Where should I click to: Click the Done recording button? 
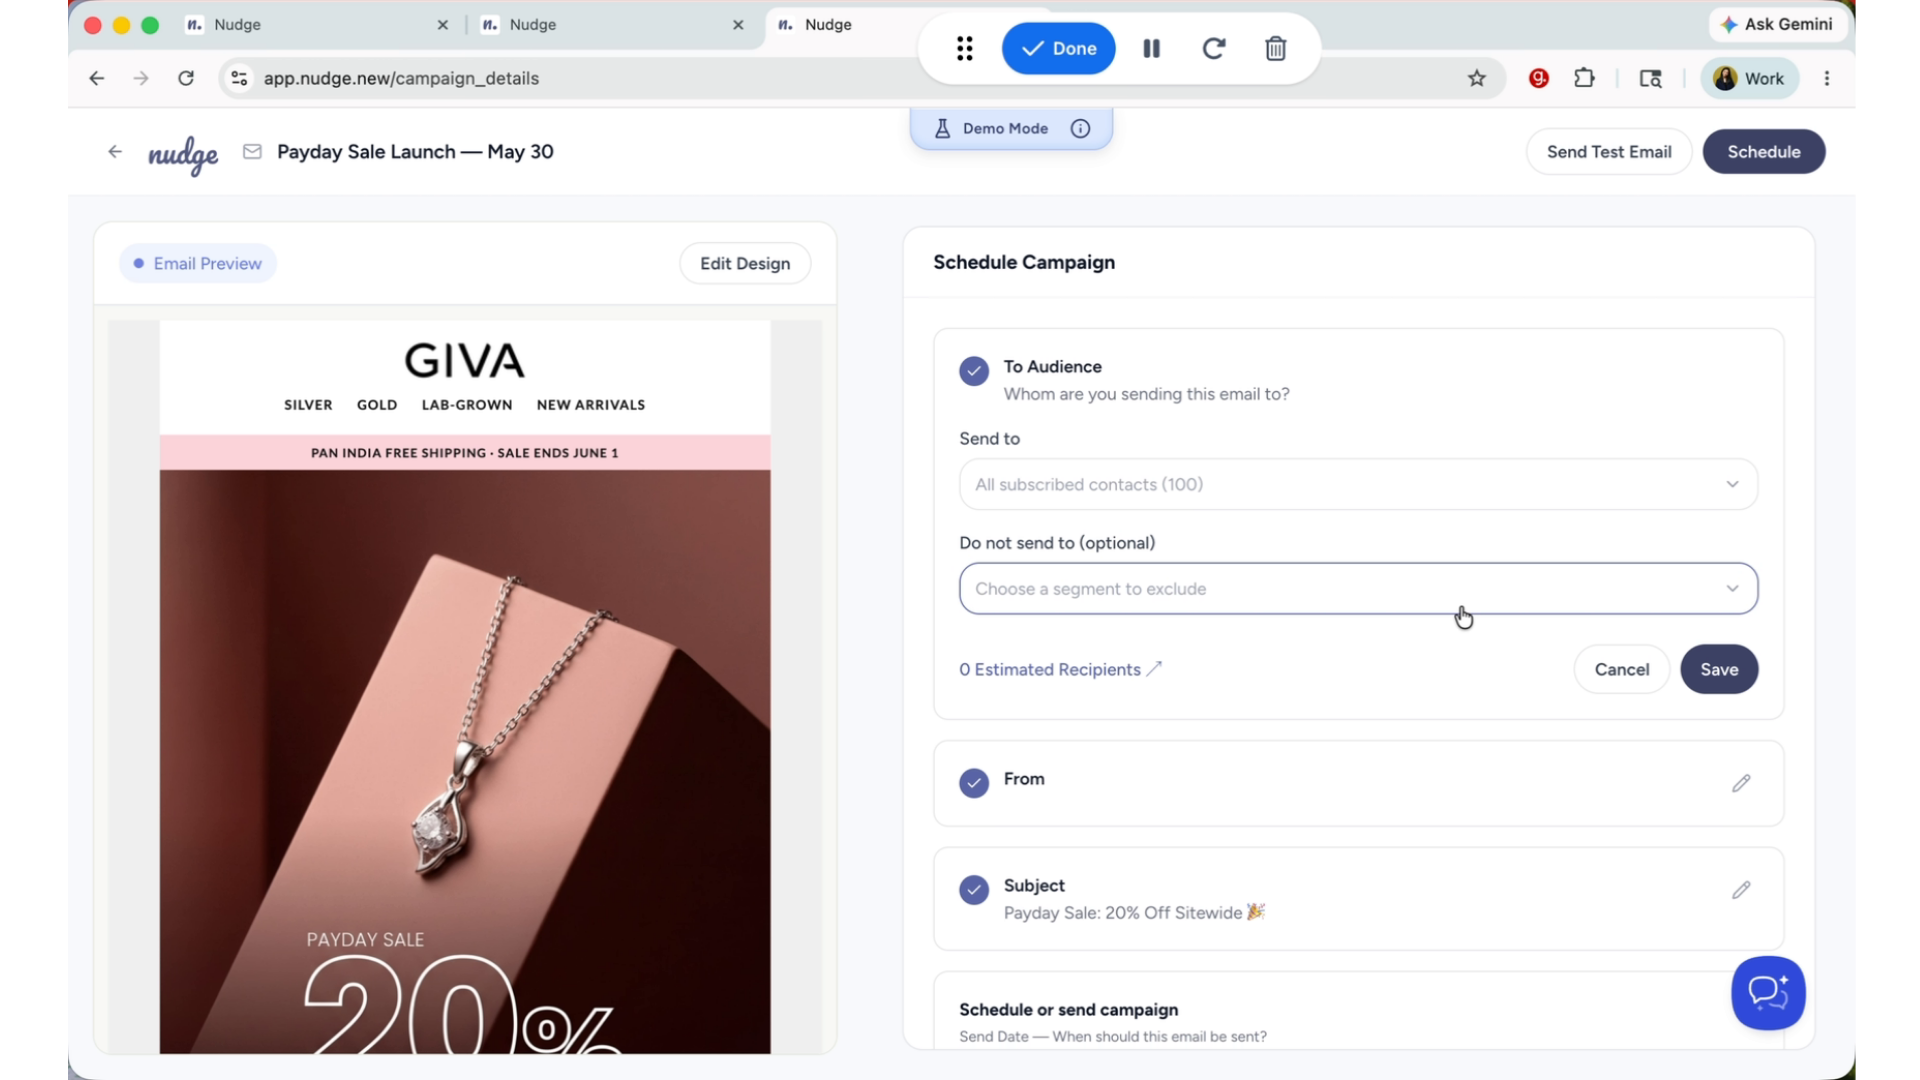pos(1058,48)
